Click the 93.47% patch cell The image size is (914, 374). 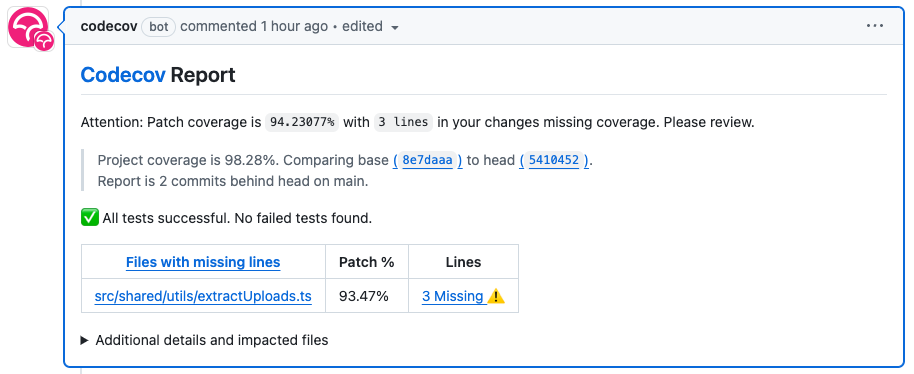(x=364, y=297)
